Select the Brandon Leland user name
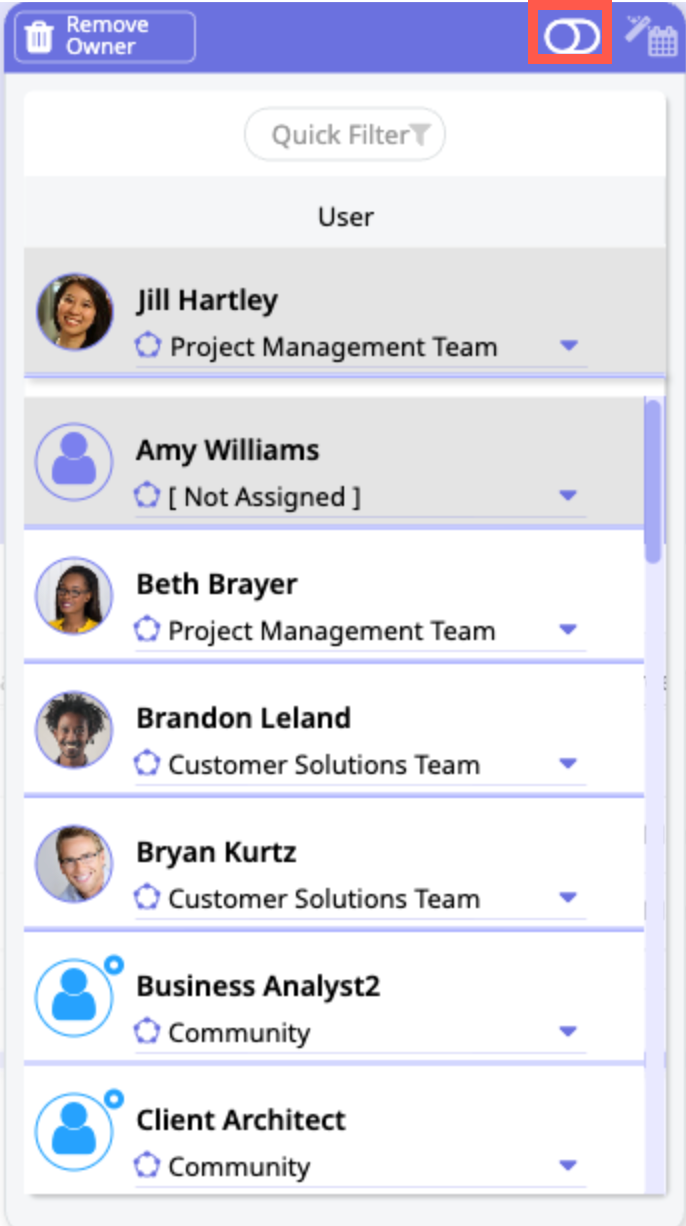The height and width of the screenshot is (1226, 686). point(243,718)
